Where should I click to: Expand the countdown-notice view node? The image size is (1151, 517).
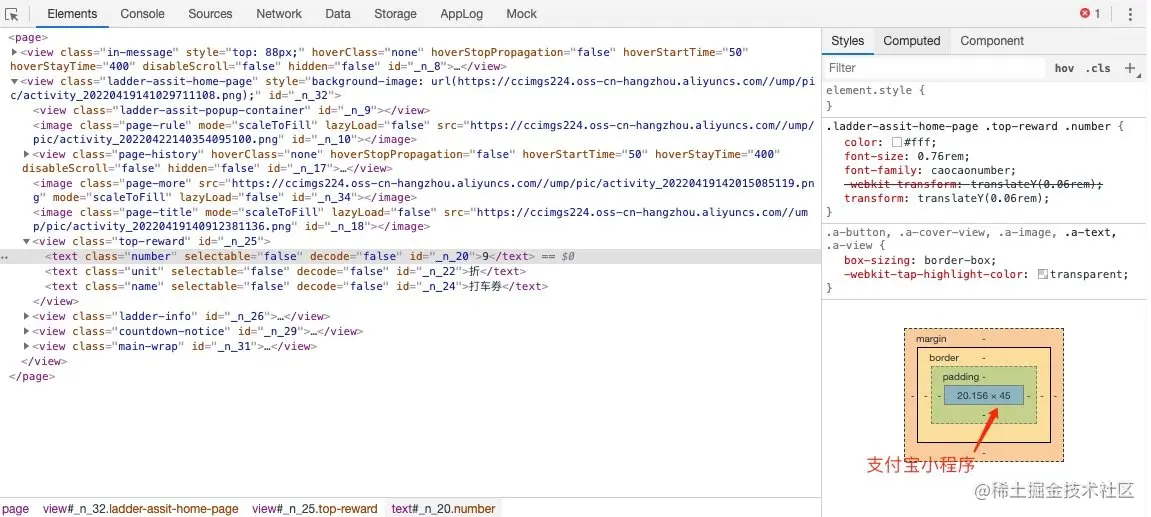(26, 331)
